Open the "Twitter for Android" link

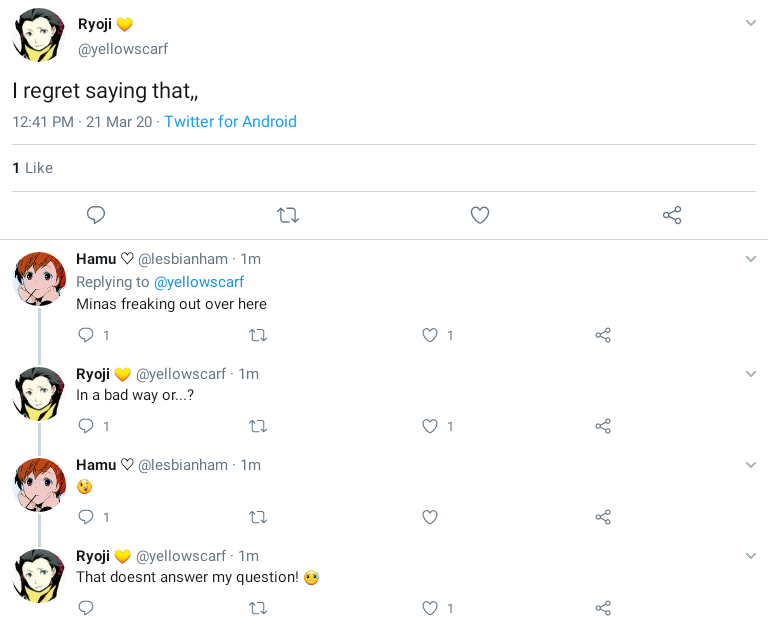pos(230,122)
